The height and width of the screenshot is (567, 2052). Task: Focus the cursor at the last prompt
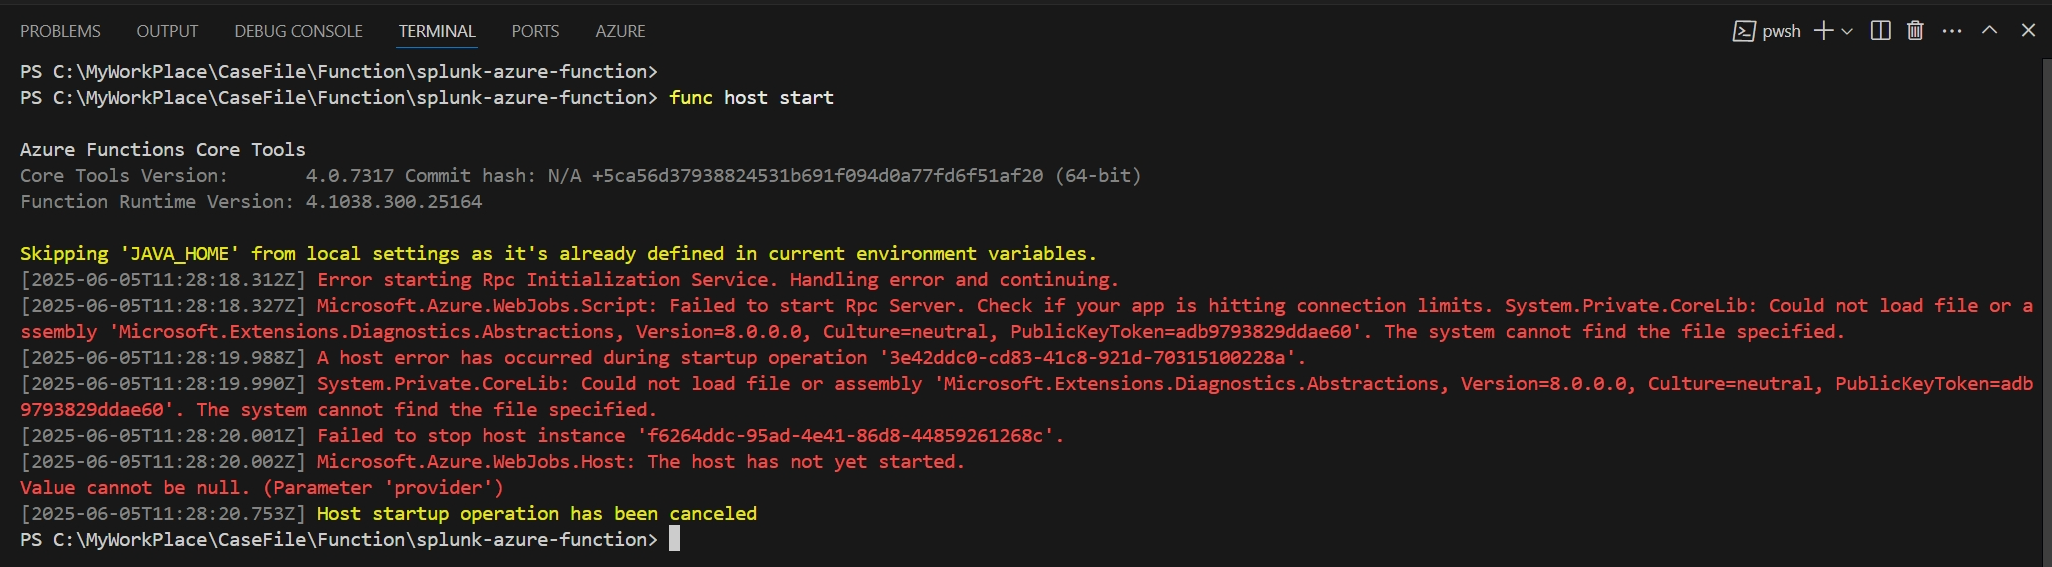click(x=675, y=539)
